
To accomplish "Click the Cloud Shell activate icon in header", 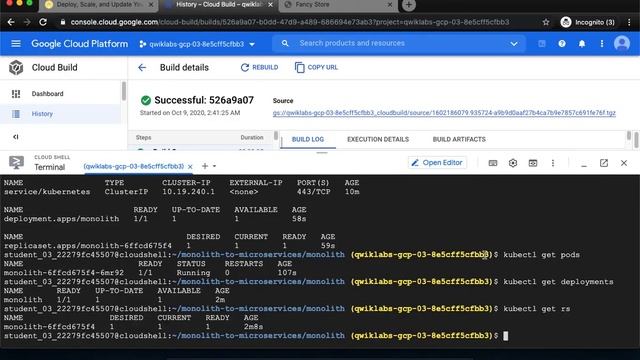I will 542,44.
